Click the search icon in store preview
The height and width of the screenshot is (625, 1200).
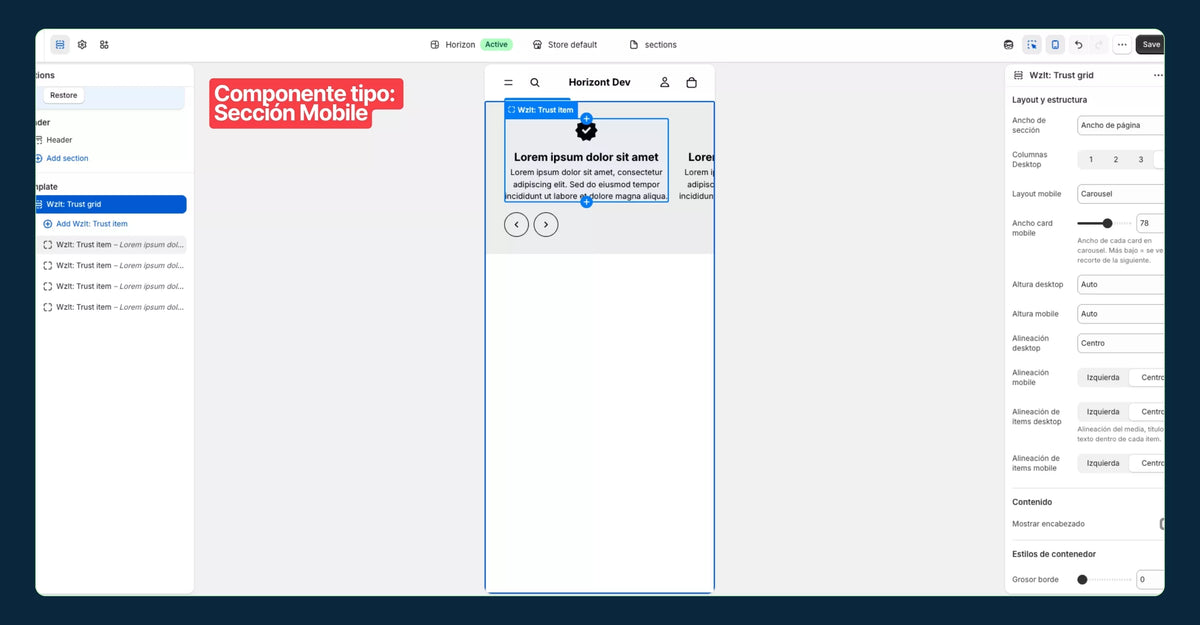535,83
